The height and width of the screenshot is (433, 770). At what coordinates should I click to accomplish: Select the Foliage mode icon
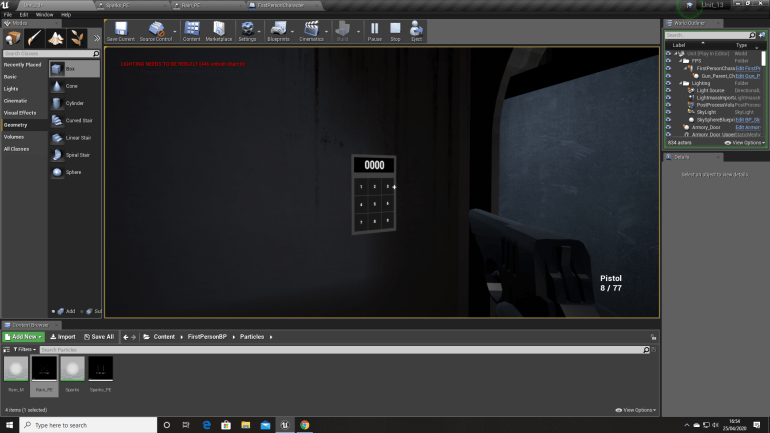(77, 38)
